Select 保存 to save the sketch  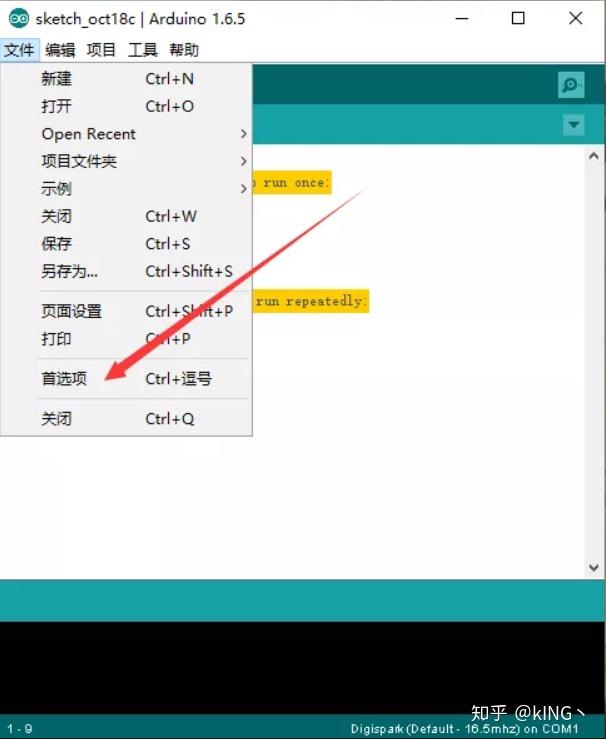coord(126,244)
